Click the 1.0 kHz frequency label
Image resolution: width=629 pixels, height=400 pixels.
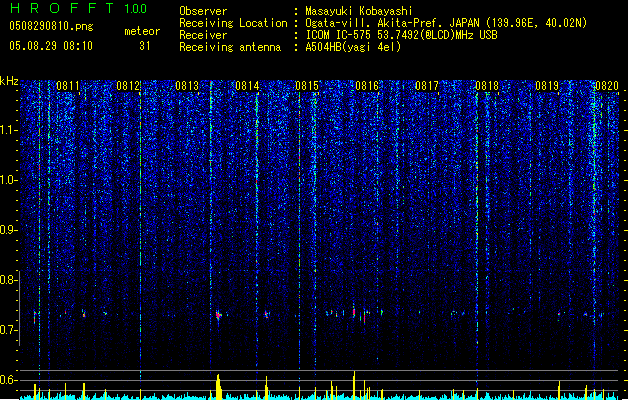click(8, 180)
